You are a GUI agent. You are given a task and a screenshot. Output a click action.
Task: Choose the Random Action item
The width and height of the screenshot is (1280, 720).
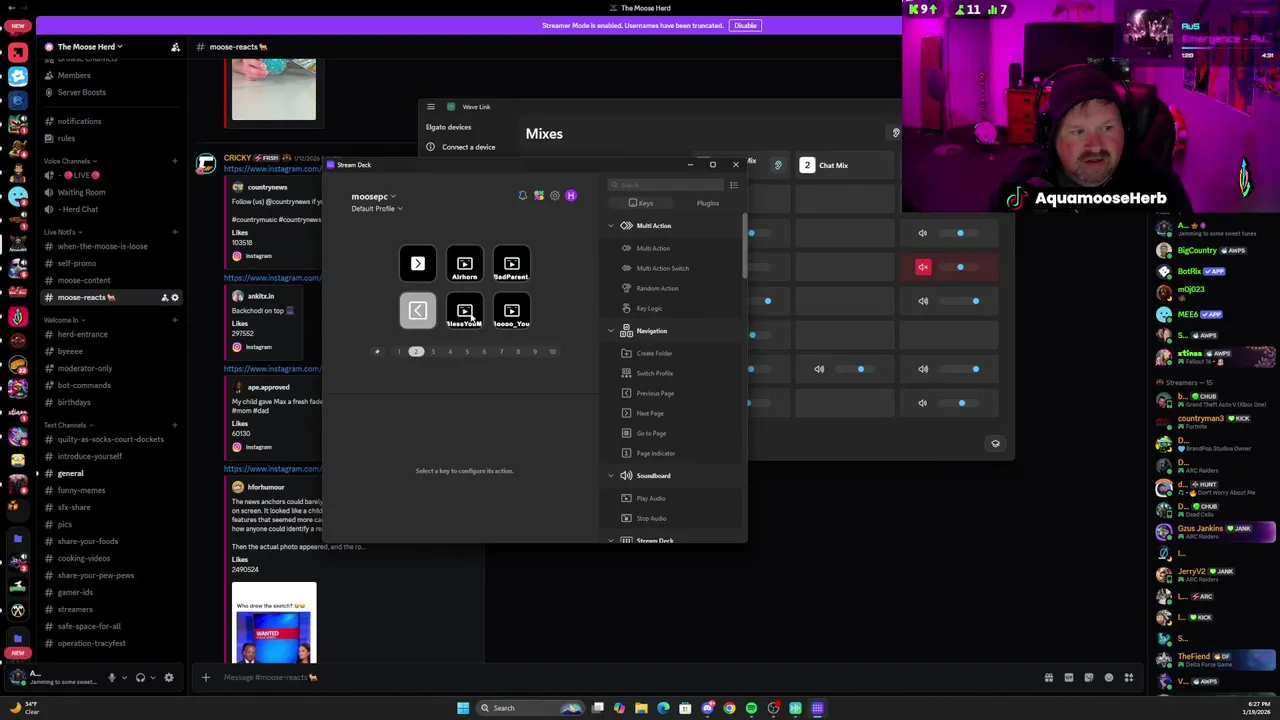point(656,288)
